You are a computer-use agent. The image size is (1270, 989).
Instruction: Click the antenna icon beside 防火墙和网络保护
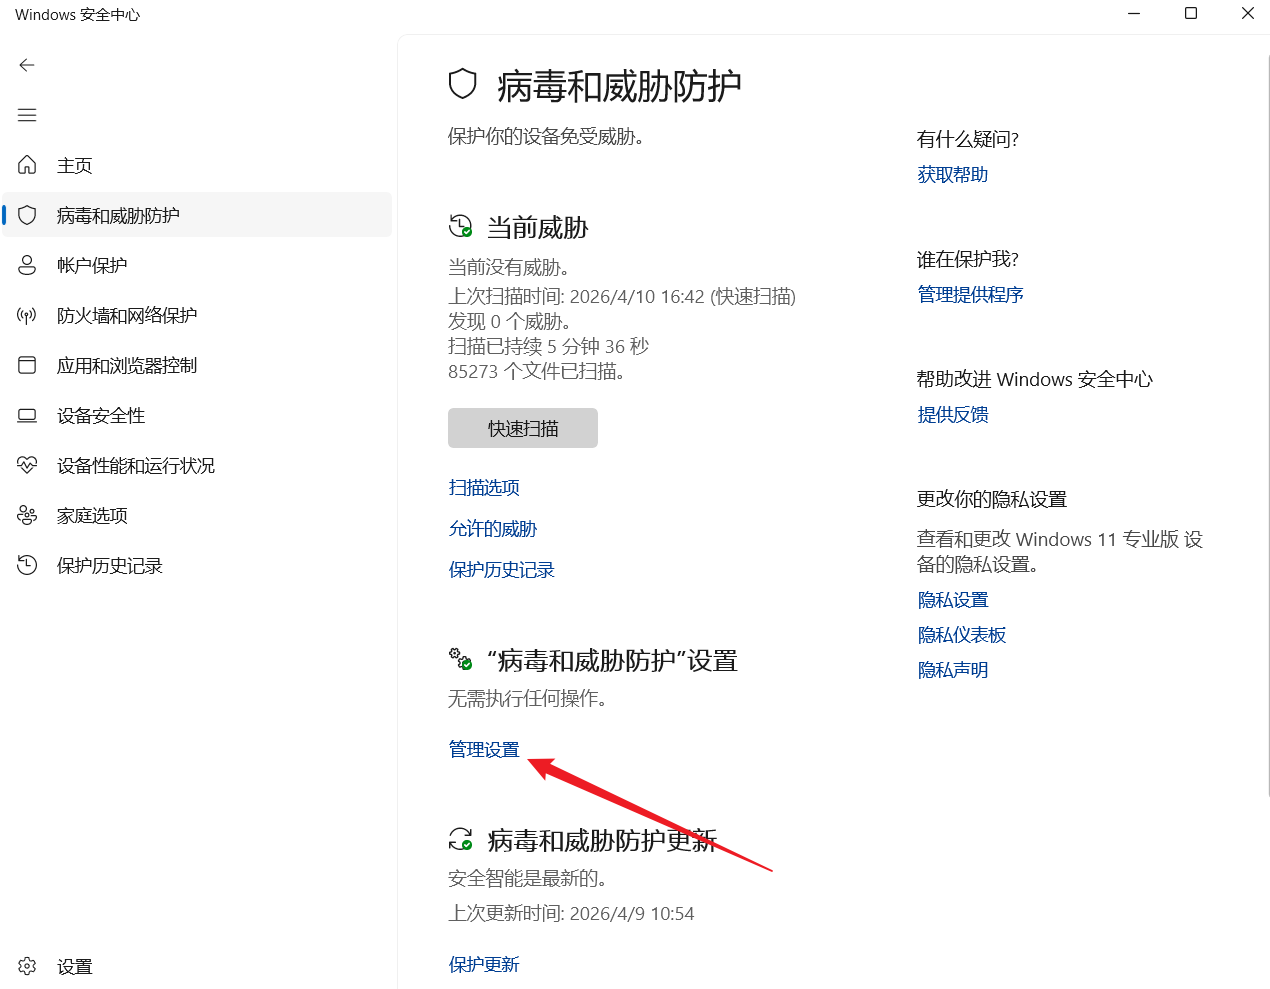click(27, 315)
